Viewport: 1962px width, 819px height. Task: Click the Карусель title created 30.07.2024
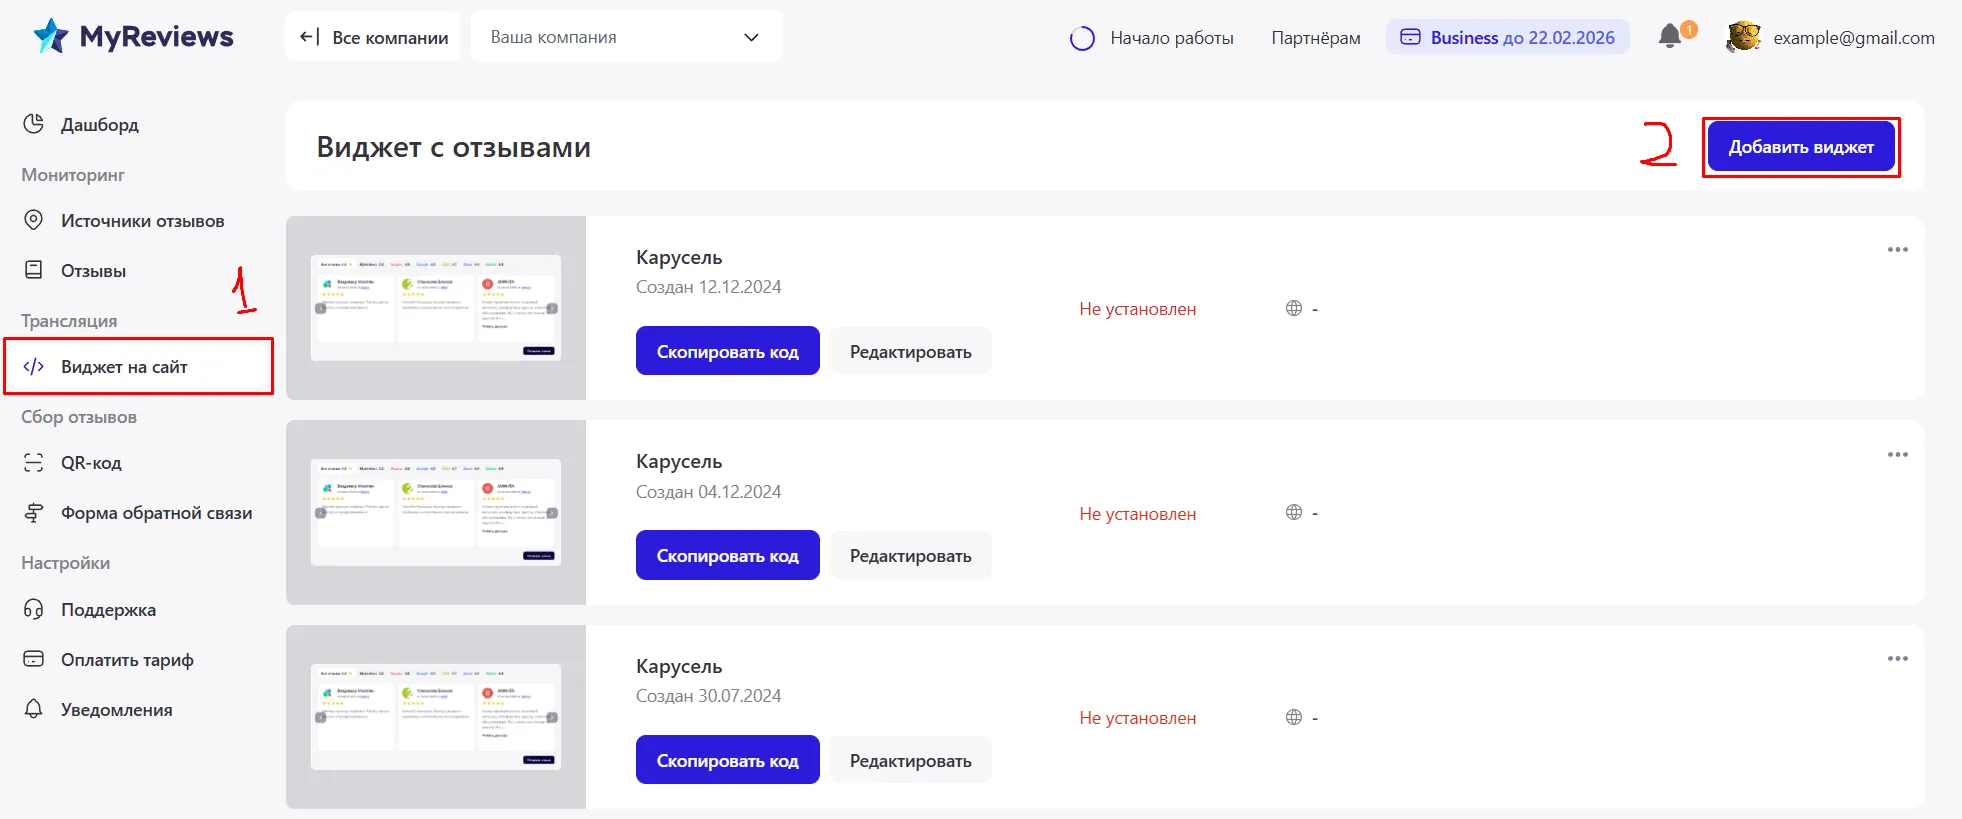point(679,667)
